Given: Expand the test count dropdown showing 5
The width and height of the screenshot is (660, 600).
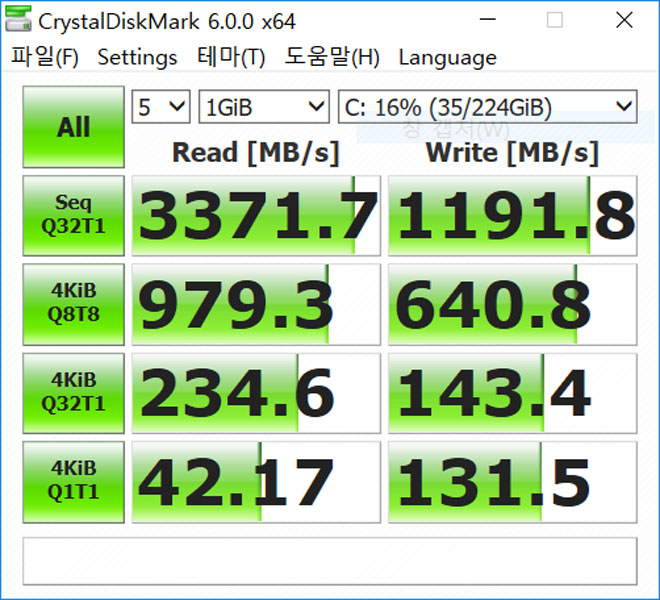Looking at the screenshot, I should point(161,107).
